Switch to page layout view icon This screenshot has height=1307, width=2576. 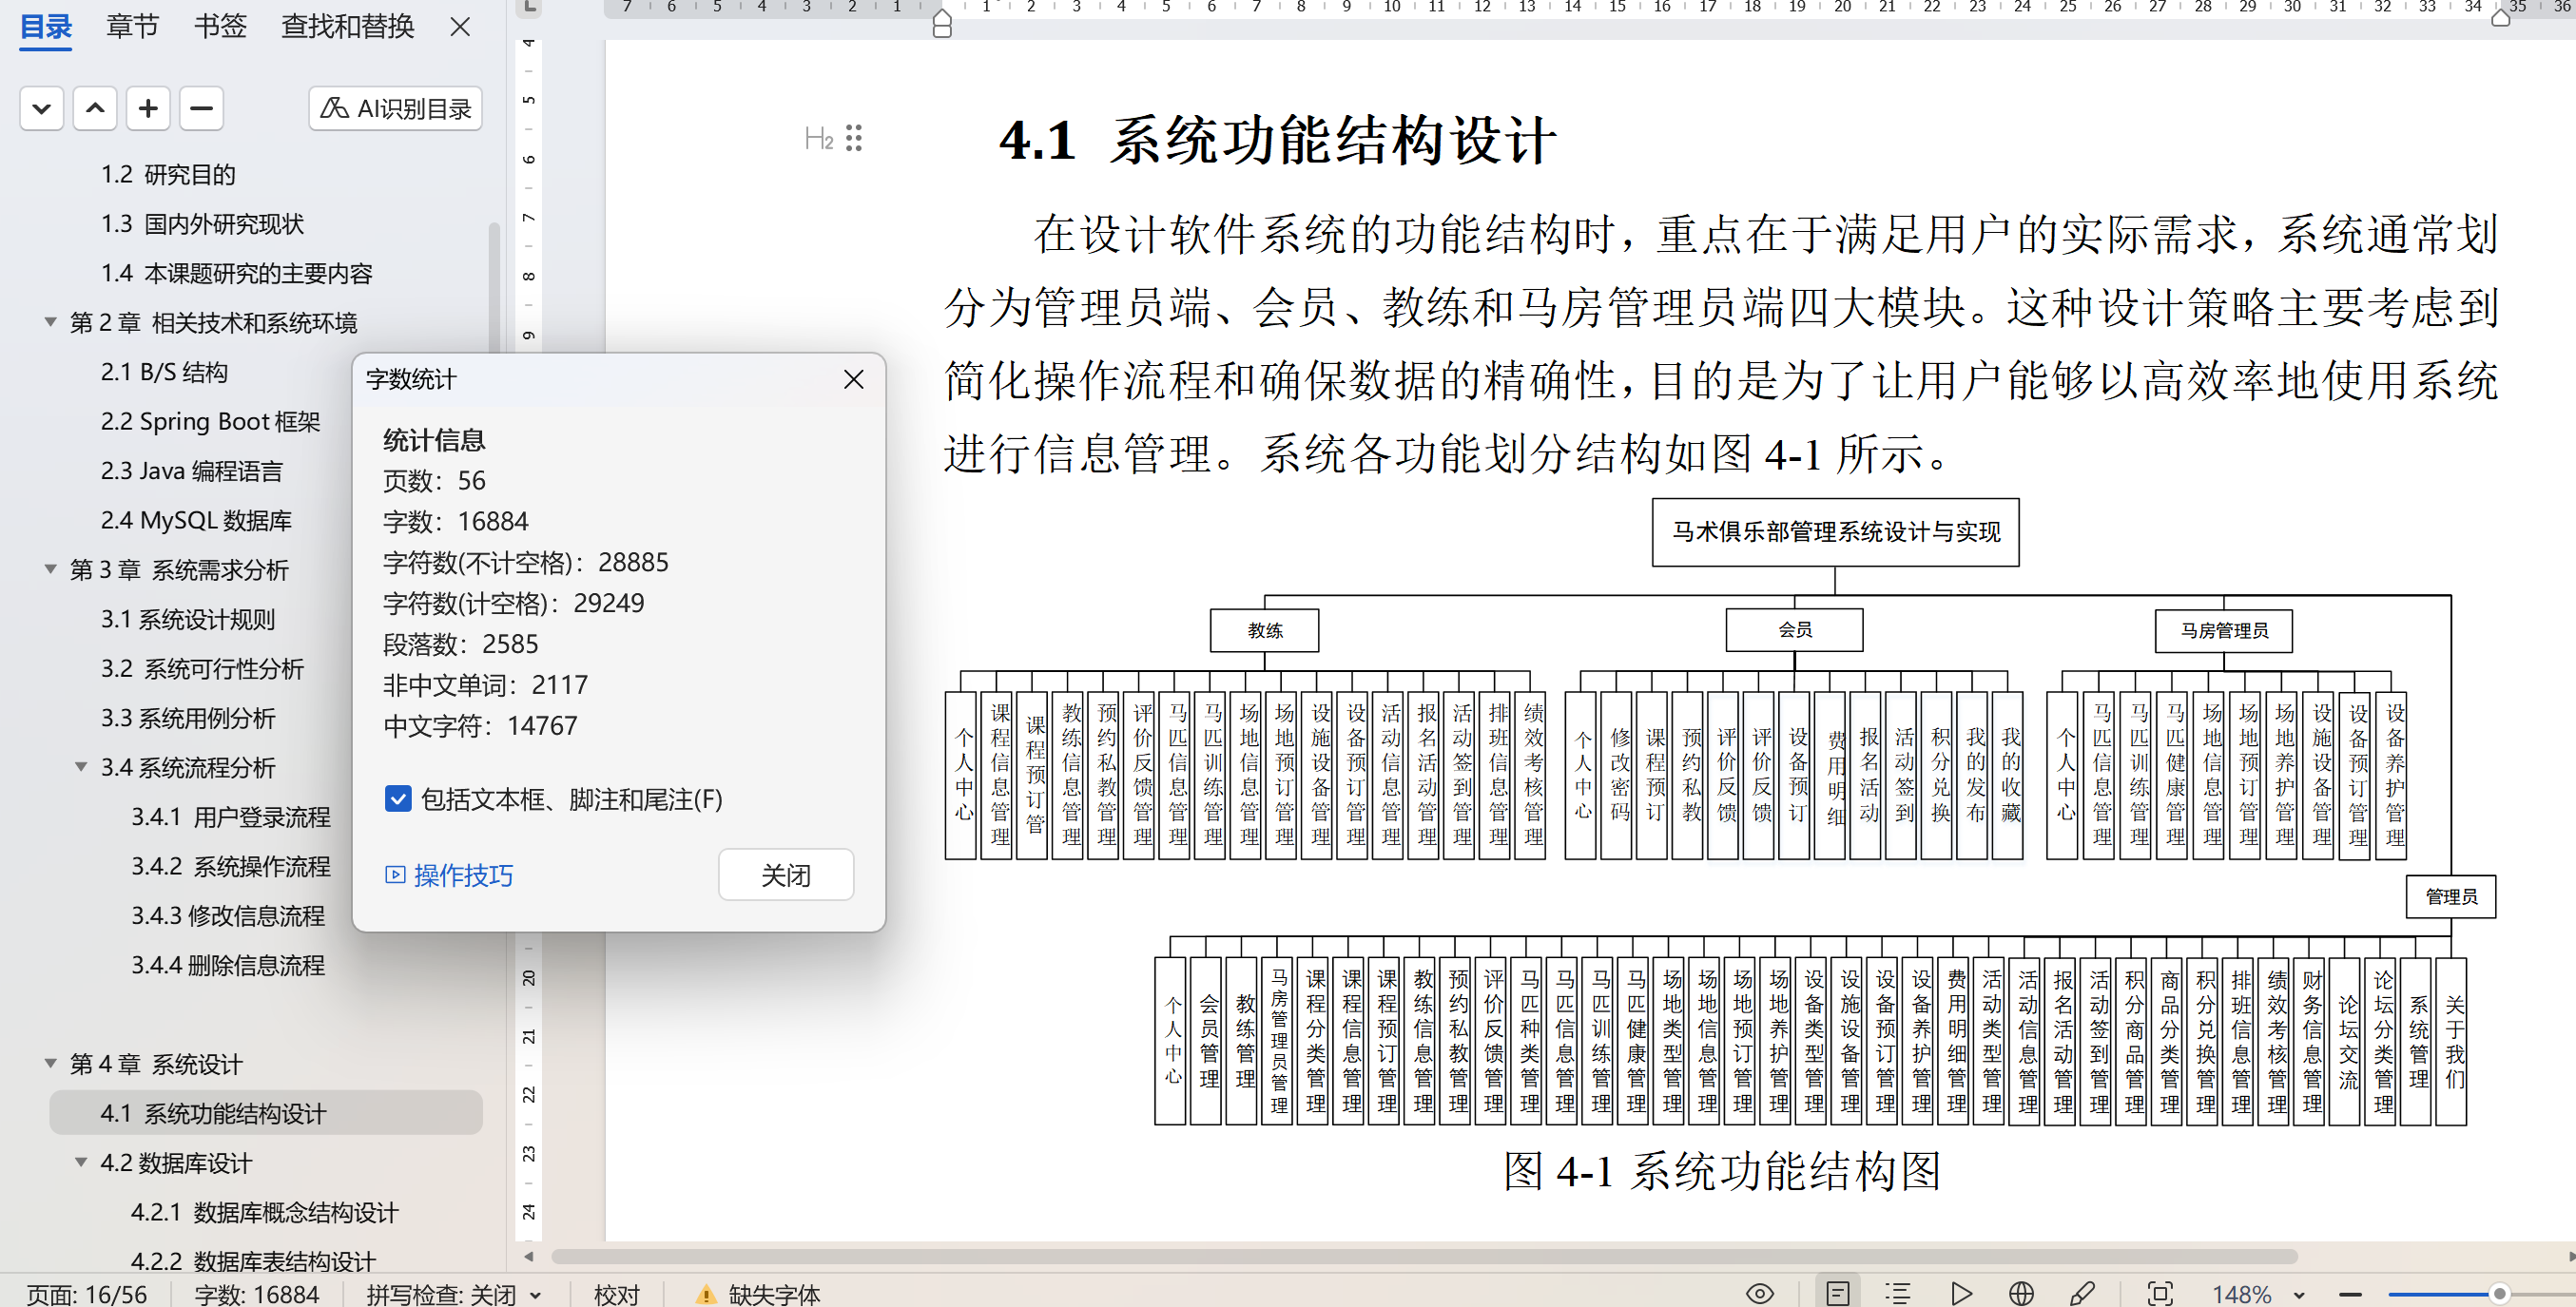coord(1837,1293)
